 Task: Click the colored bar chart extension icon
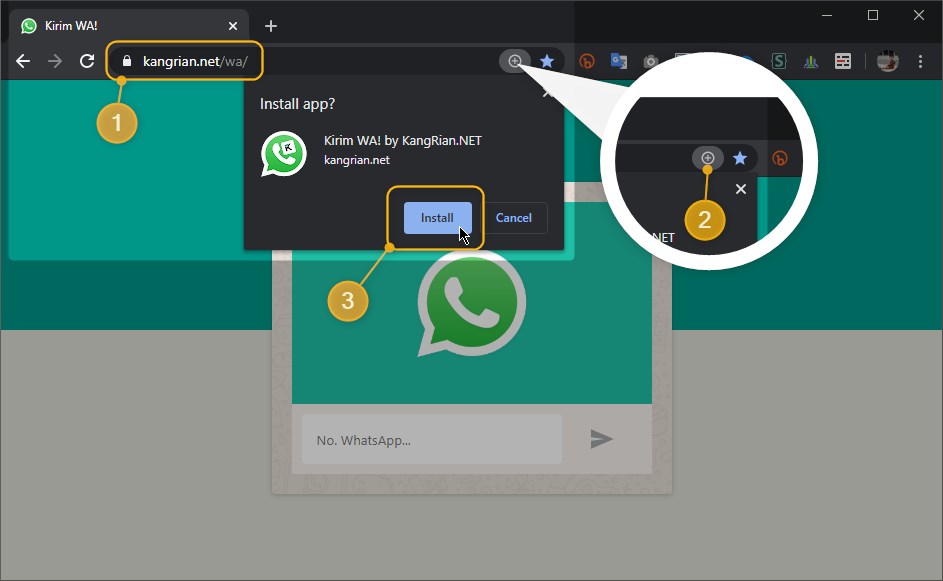coord(811,61)
